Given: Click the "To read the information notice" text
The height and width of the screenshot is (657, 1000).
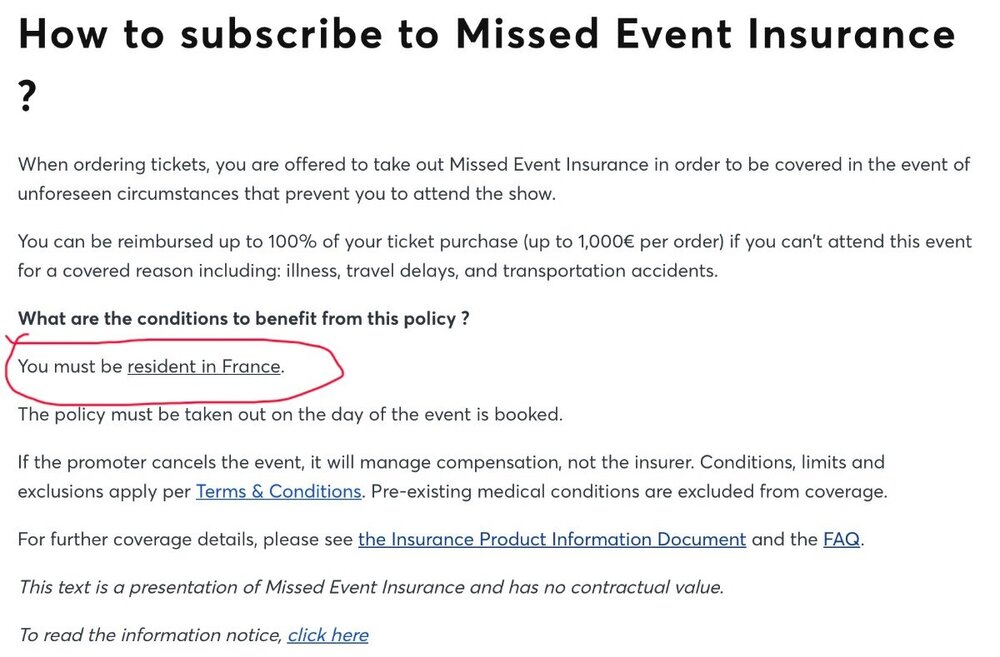Looking at the screenshot, I should 150,635.
